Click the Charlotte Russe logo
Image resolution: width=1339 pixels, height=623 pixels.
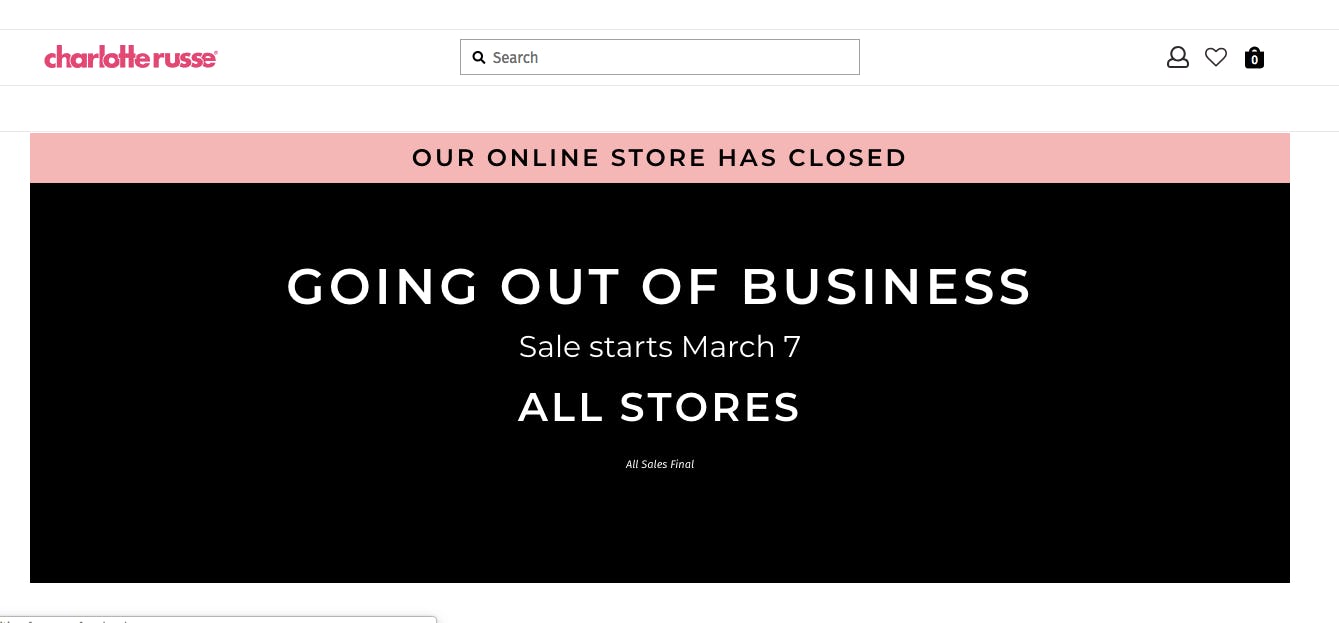point(131,58)
